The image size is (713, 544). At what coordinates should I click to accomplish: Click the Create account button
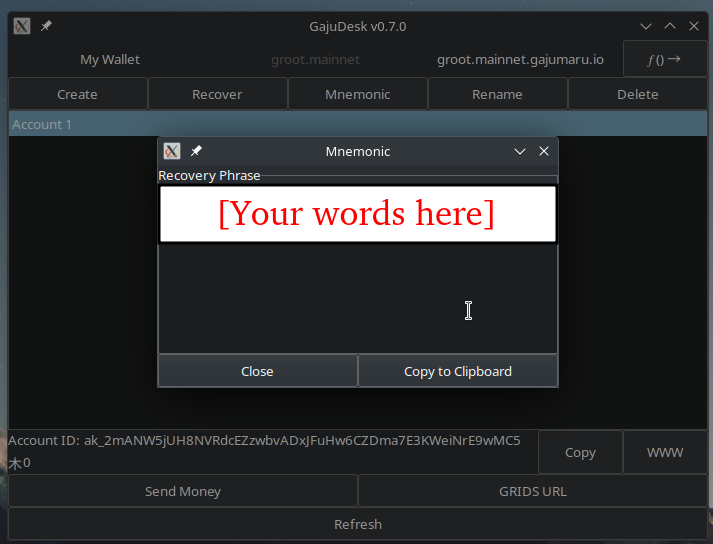pos(77,94)
